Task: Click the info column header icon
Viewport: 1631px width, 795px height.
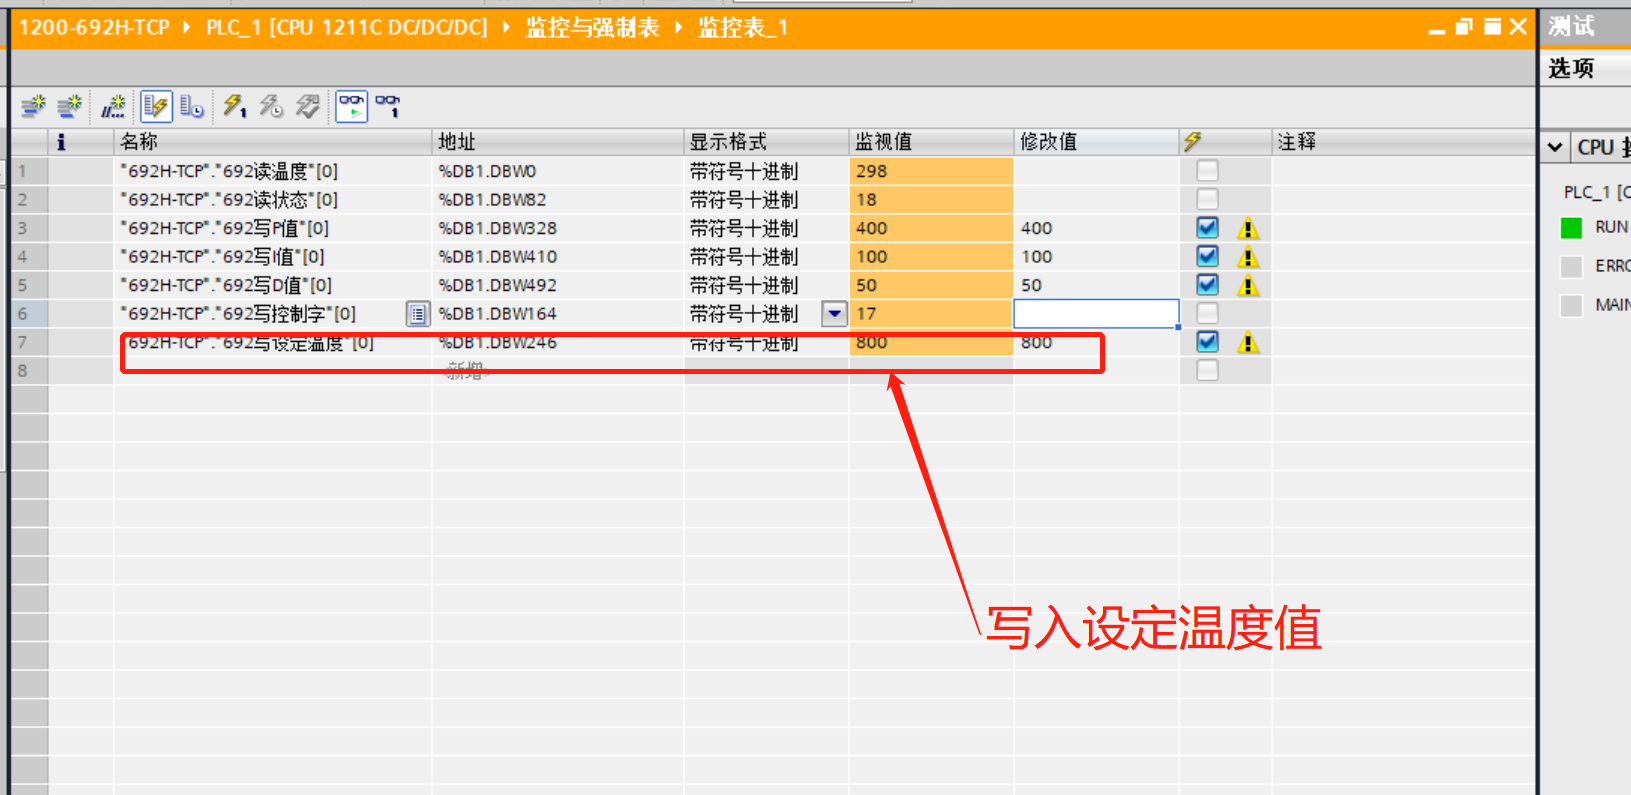Action: click(61, 142)
